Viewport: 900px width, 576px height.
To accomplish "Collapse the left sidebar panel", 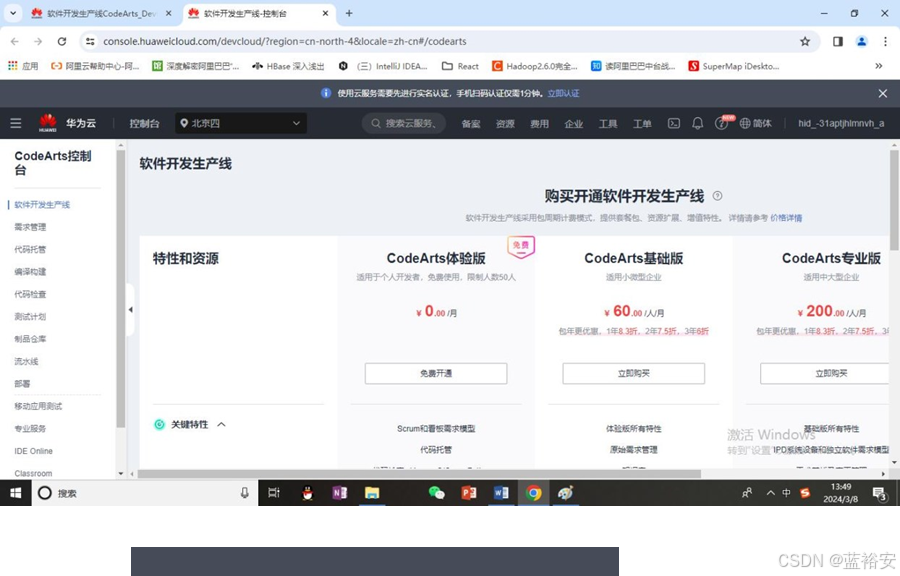I will (x=130, y=310).
